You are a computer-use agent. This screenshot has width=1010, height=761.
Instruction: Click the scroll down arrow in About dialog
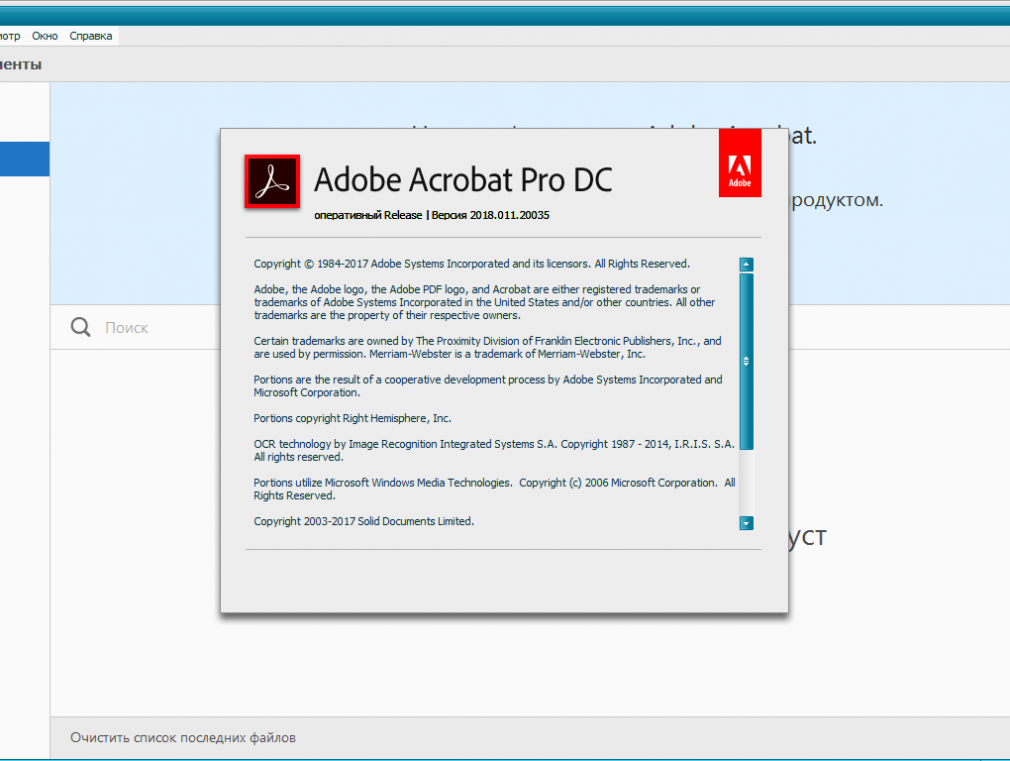[x=747, y=523]
